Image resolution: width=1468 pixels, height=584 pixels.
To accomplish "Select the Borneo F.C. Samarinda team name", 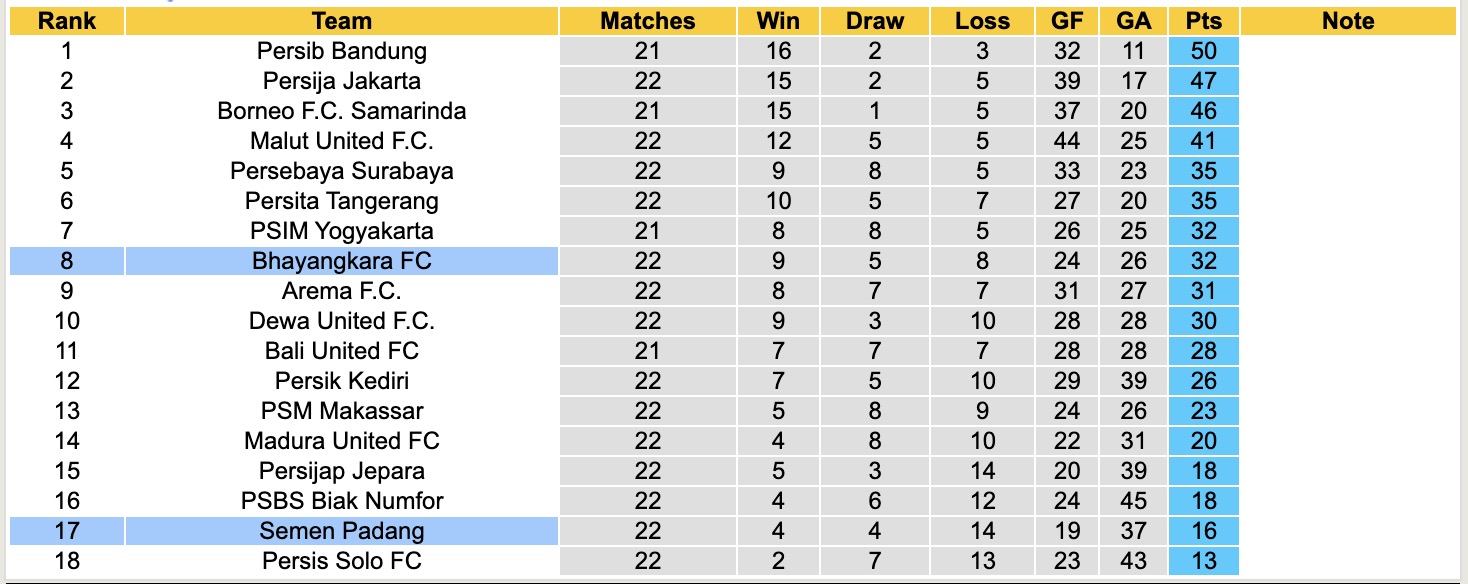I will coord(342,111).
